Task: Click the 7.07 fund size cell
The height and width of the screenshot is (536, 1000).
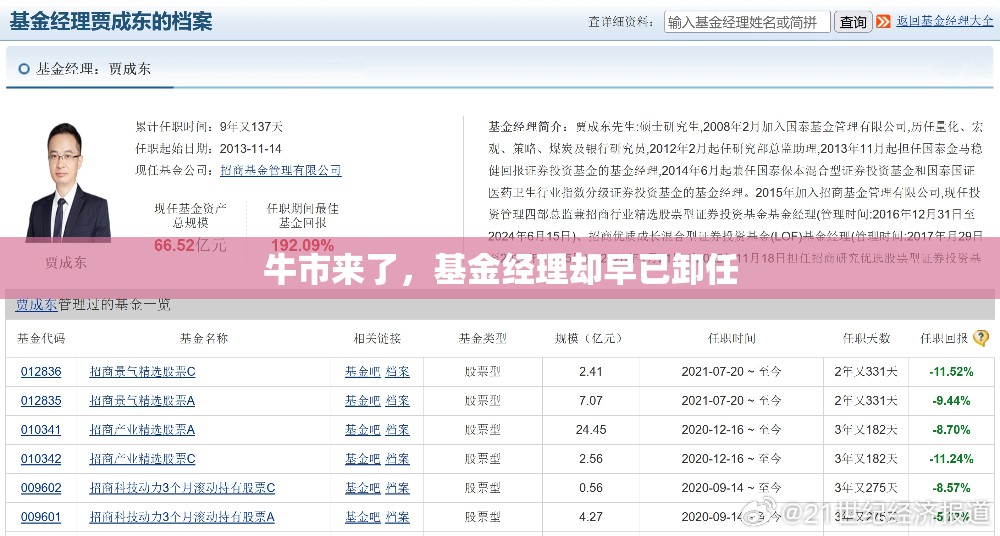Action: coord(591,401)
